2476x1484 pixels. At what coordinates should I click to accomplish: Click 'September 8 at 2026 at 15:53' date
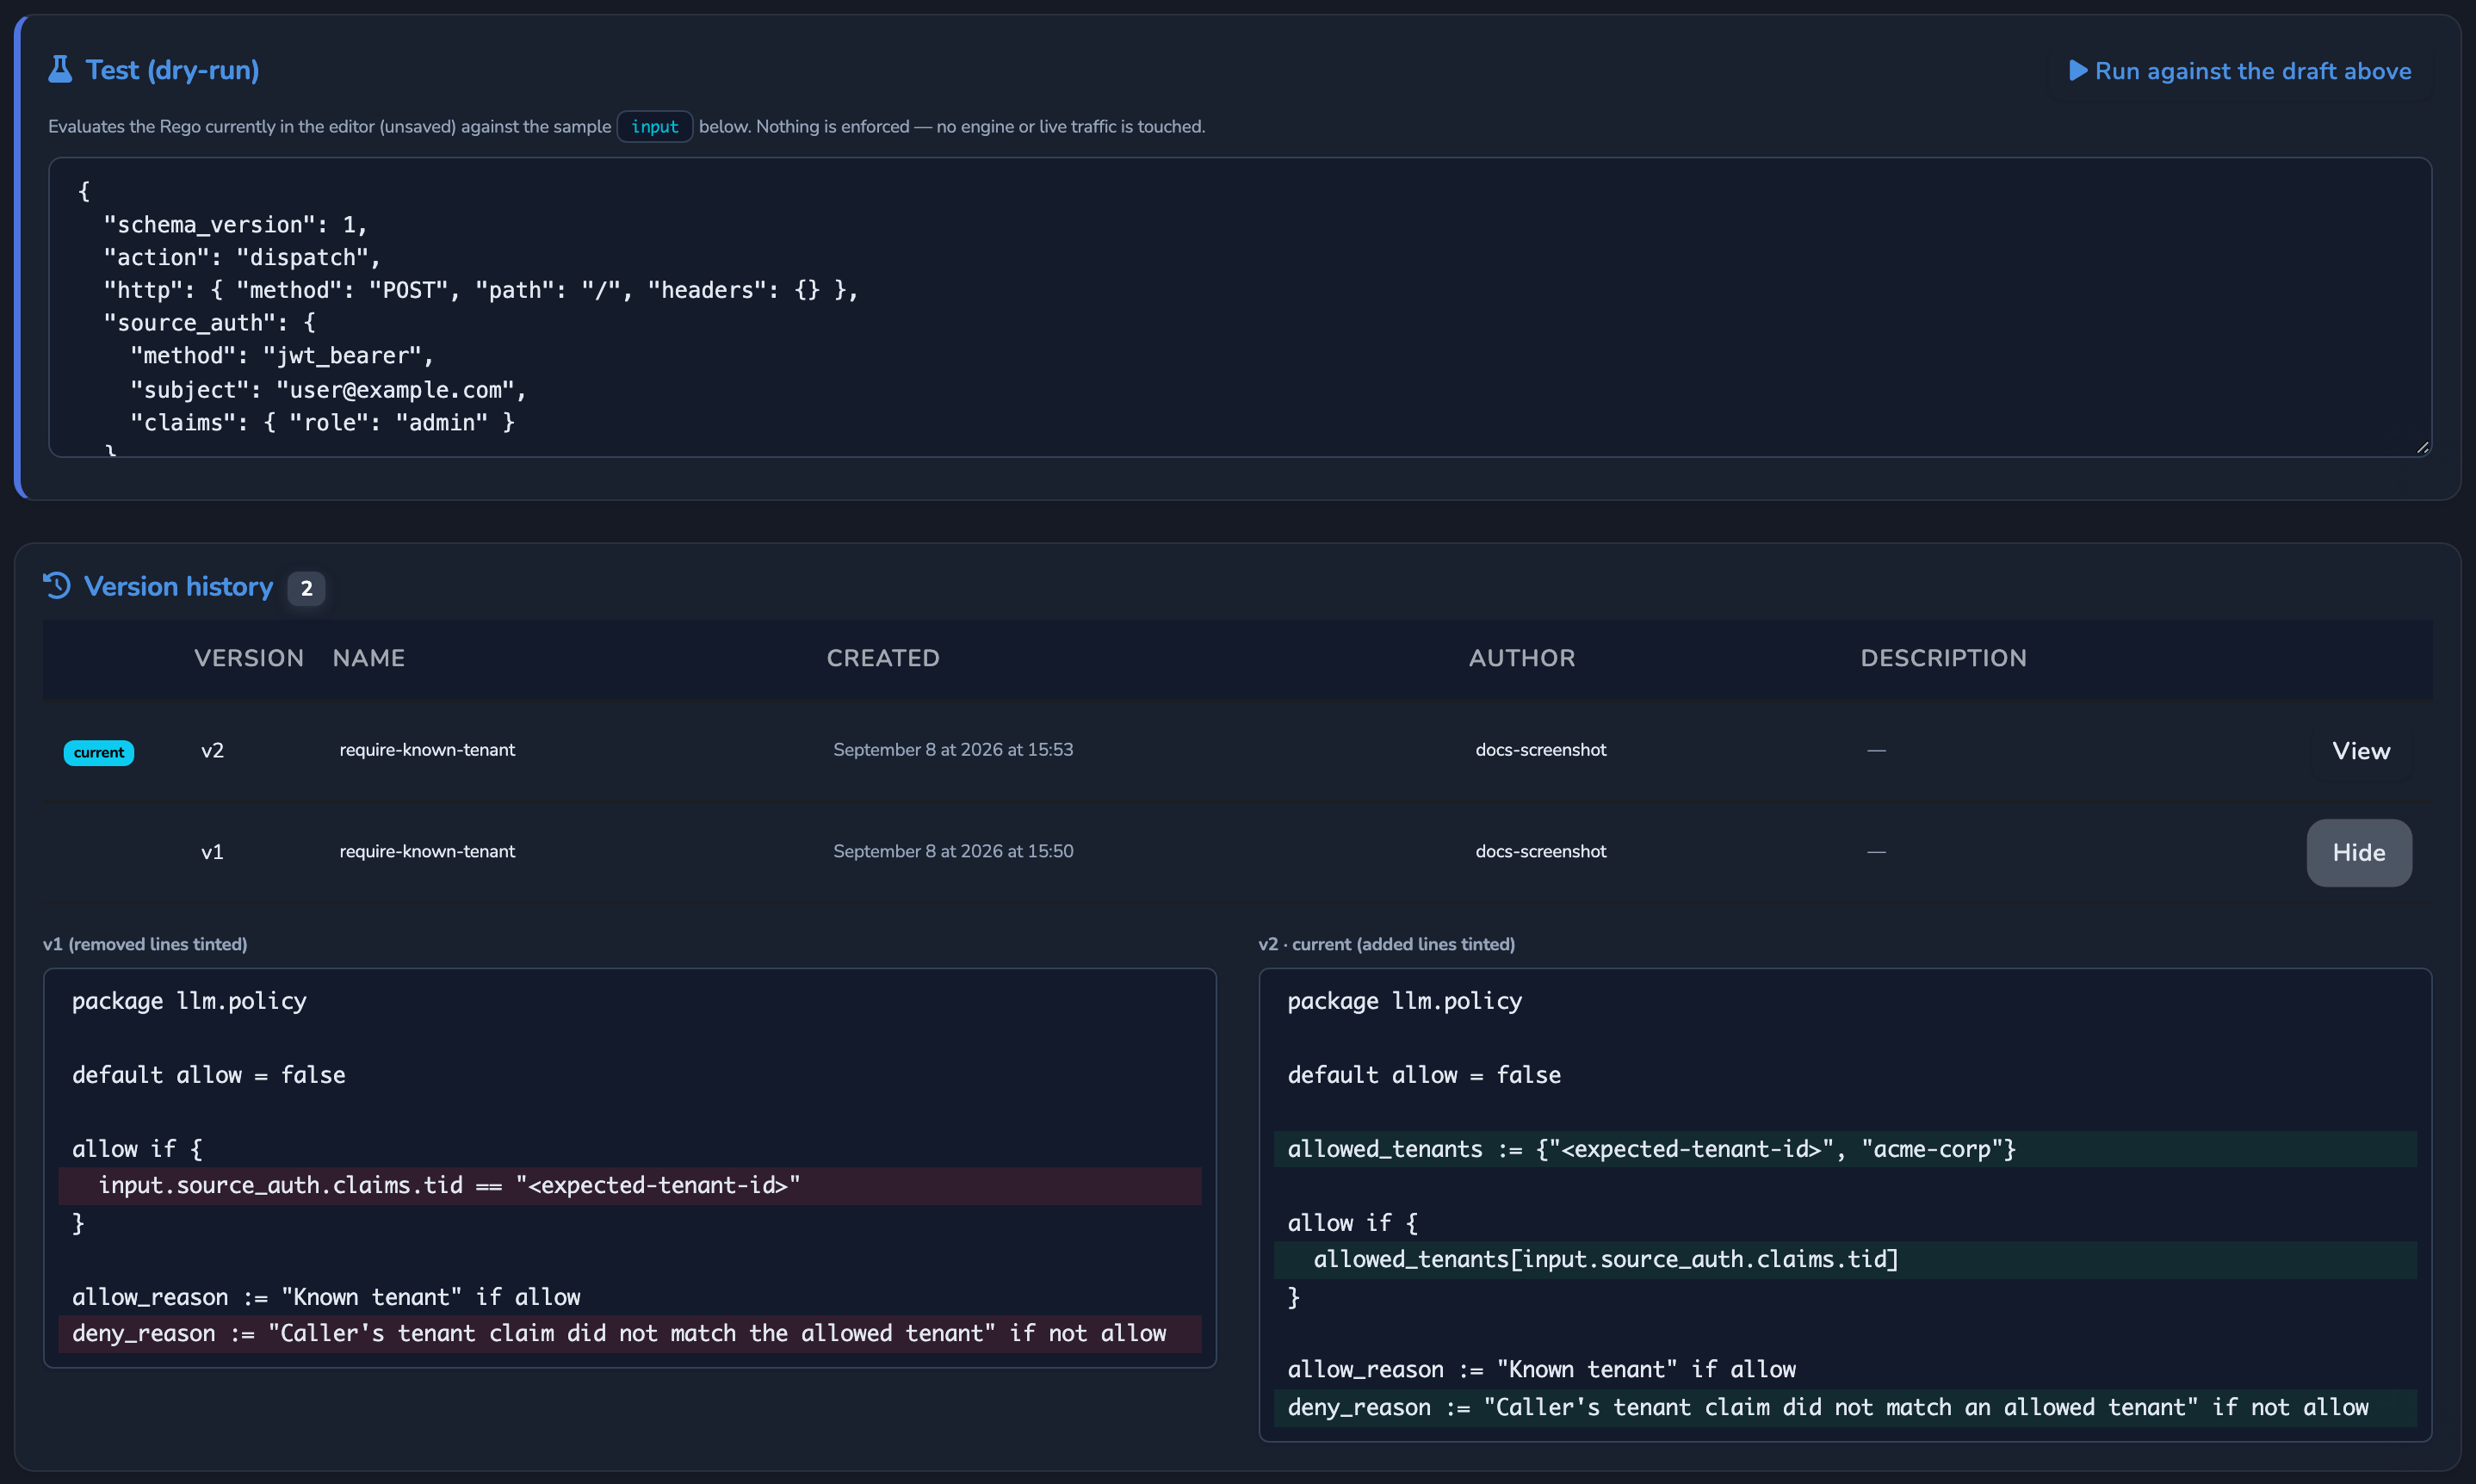[x=953, y=750]
